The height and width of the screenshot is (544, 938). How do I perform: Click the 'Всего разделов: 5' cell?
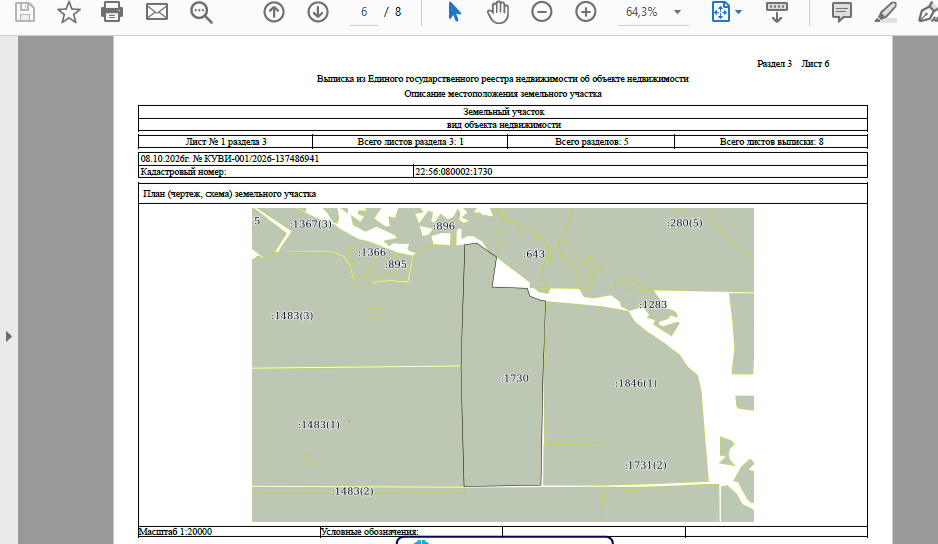pos(591,142)
